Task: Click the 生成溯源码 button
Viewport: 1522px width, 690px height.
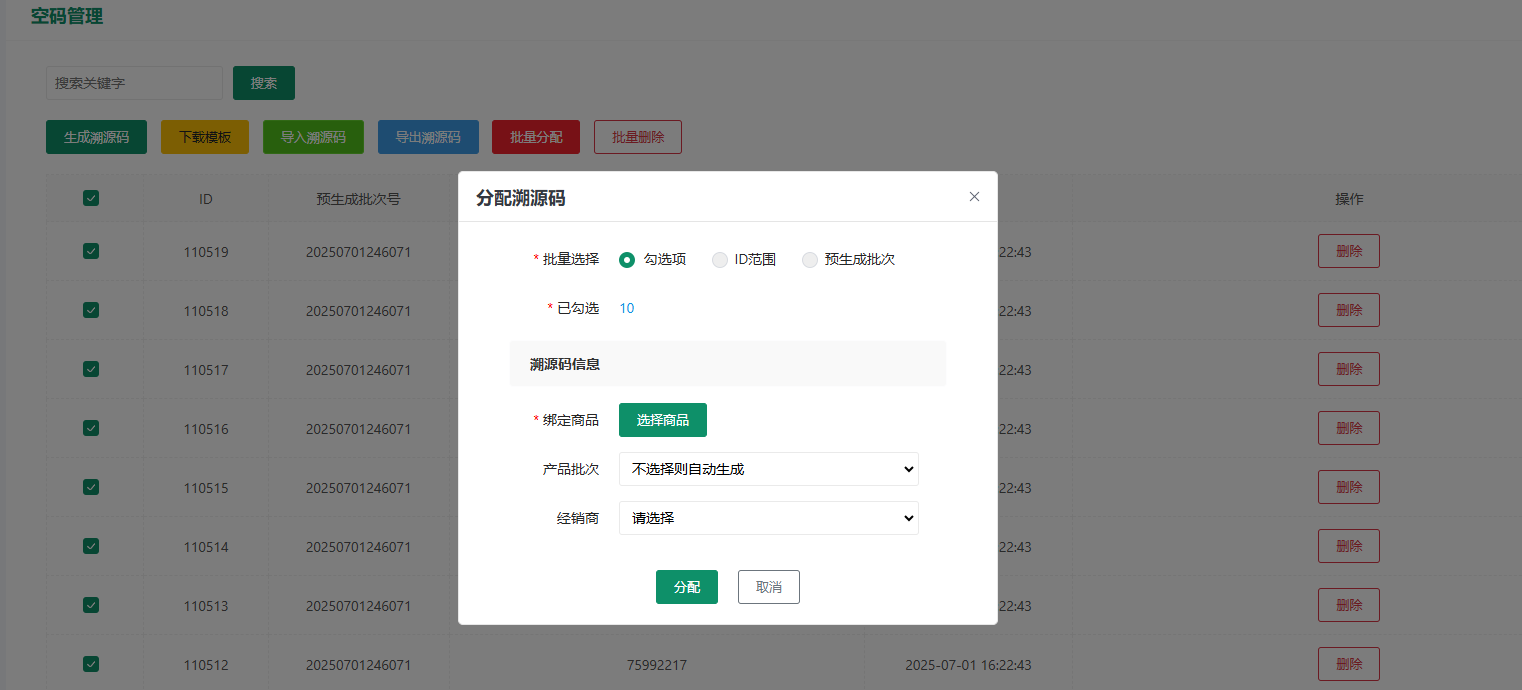Action: [96, 137]
